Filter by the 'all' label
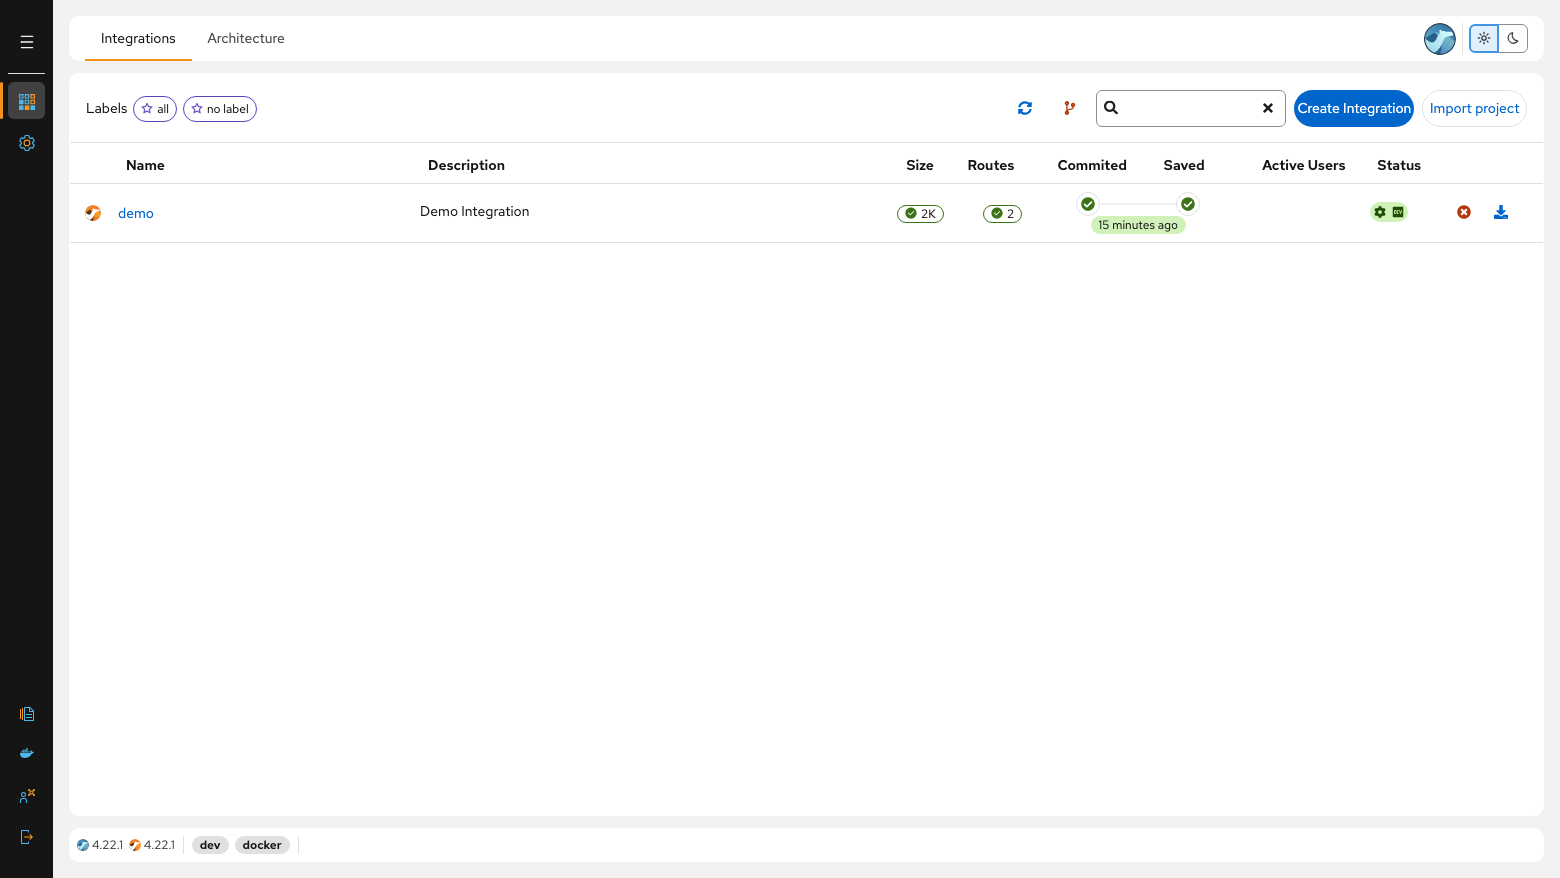Image resolution: width=1560 pixels, height=878 pixels. click(155, 109)
